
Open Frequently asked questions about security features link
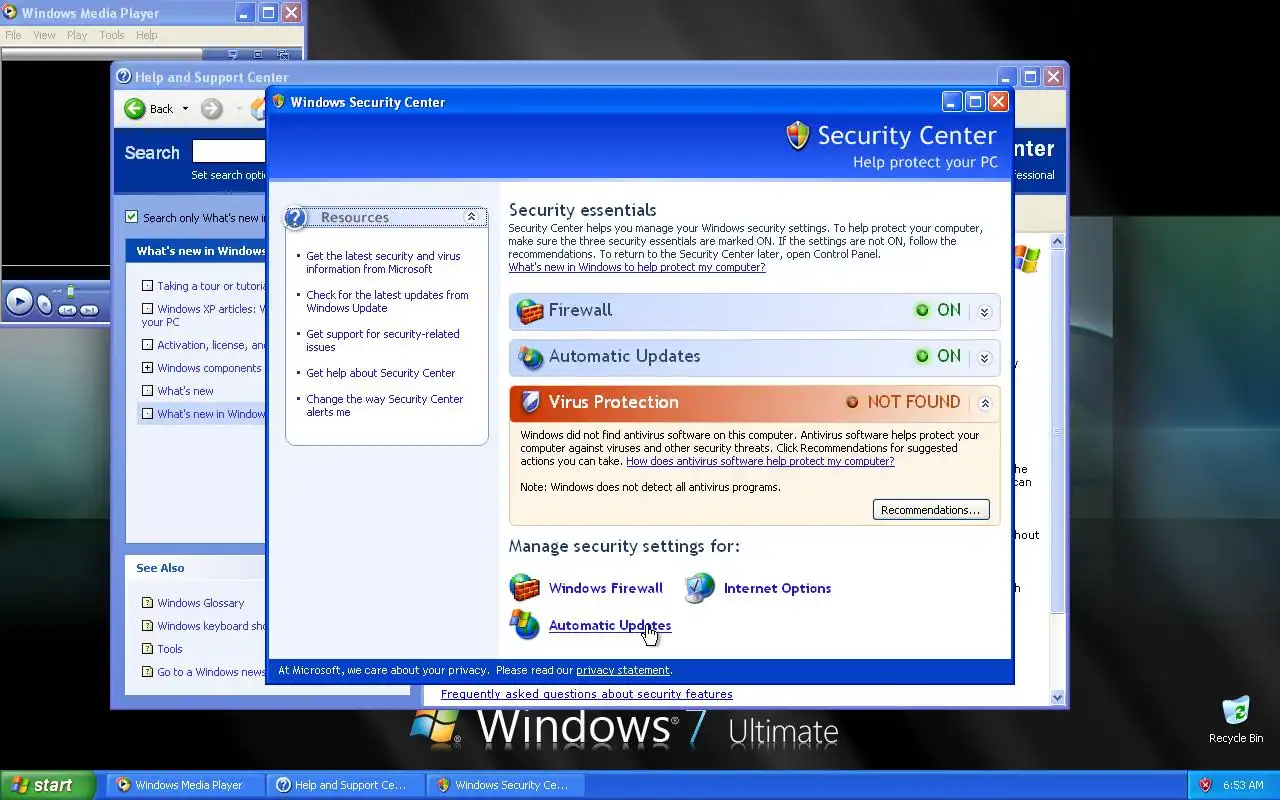(x=586, y=694)
